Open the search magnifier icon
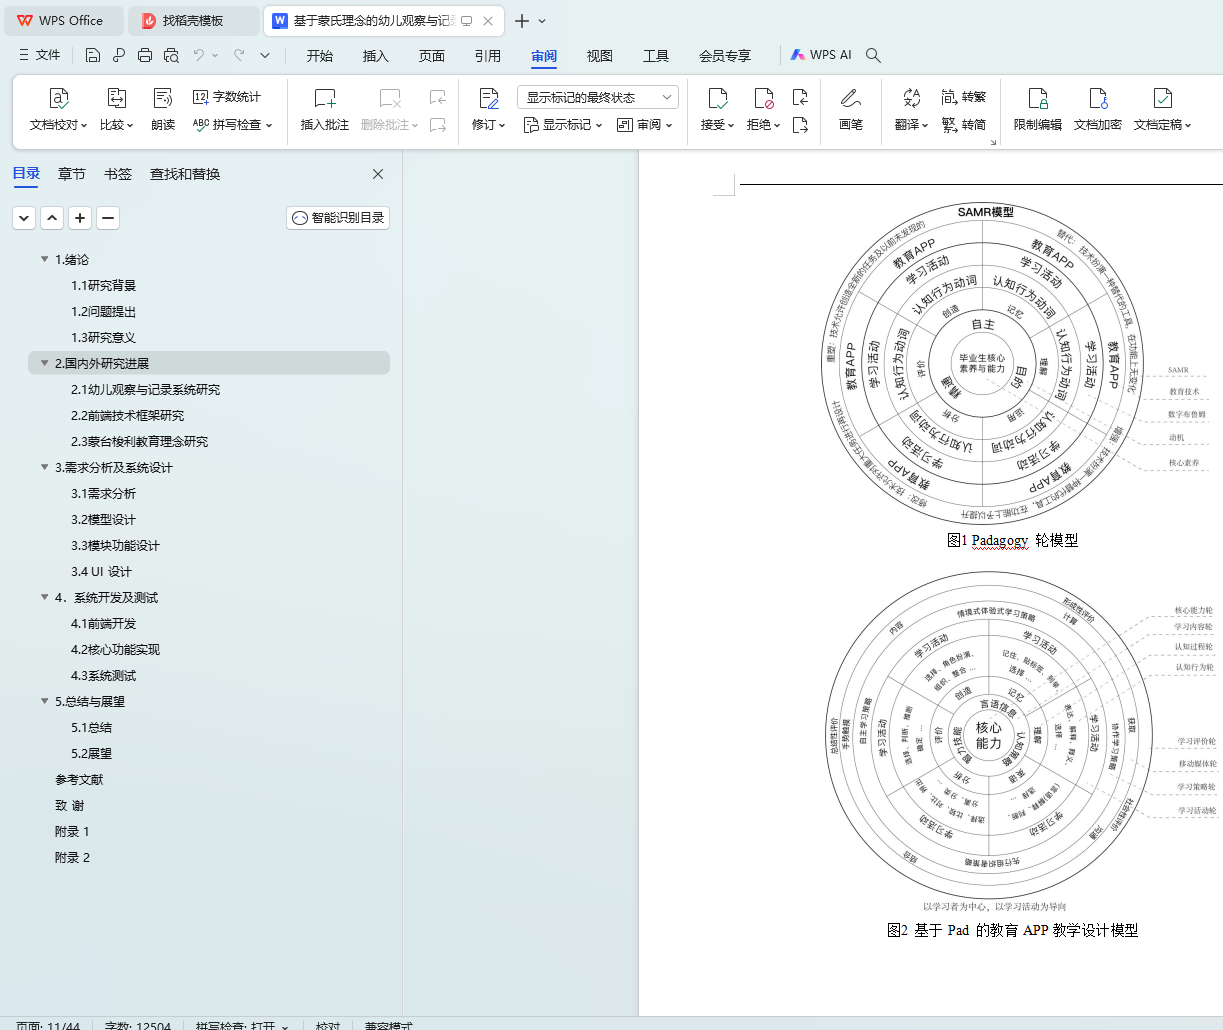Image resolution: width=1223 pixels, height=1030 pixels. (x=873, y=55)
